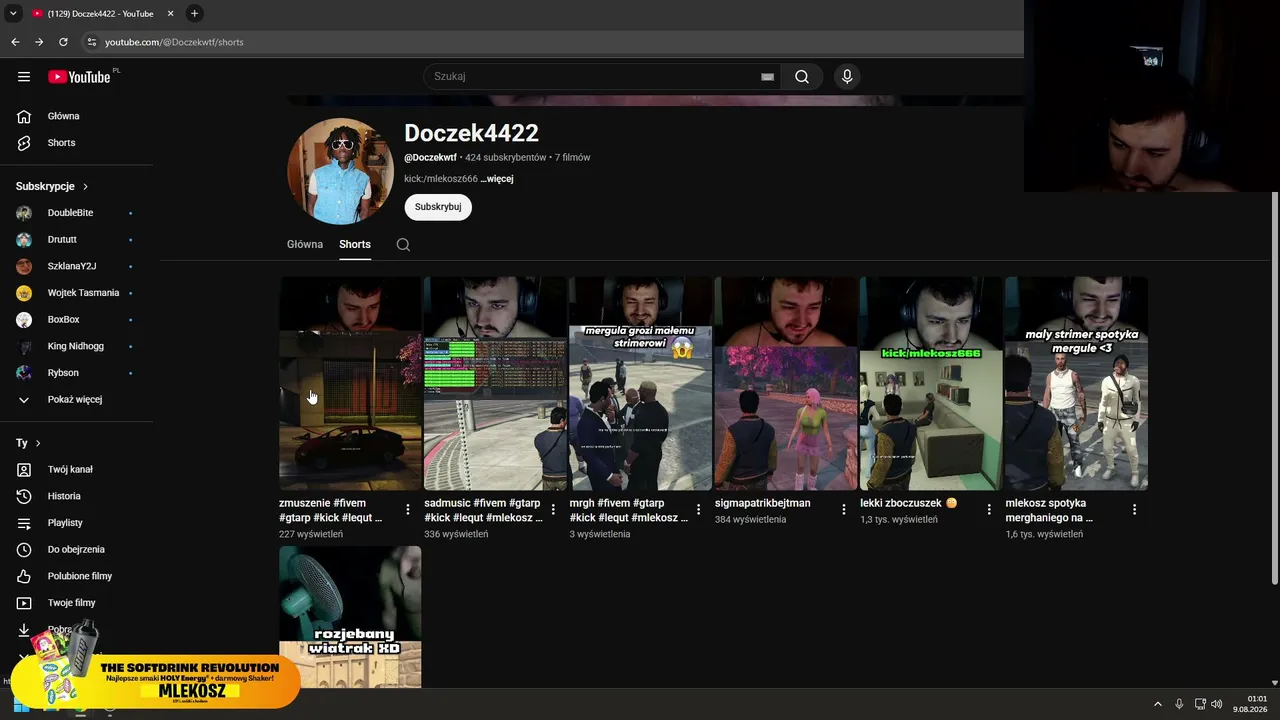Expand the Ty section header
This screenshot has height=720, width=1280.
(x=28, y=443)
